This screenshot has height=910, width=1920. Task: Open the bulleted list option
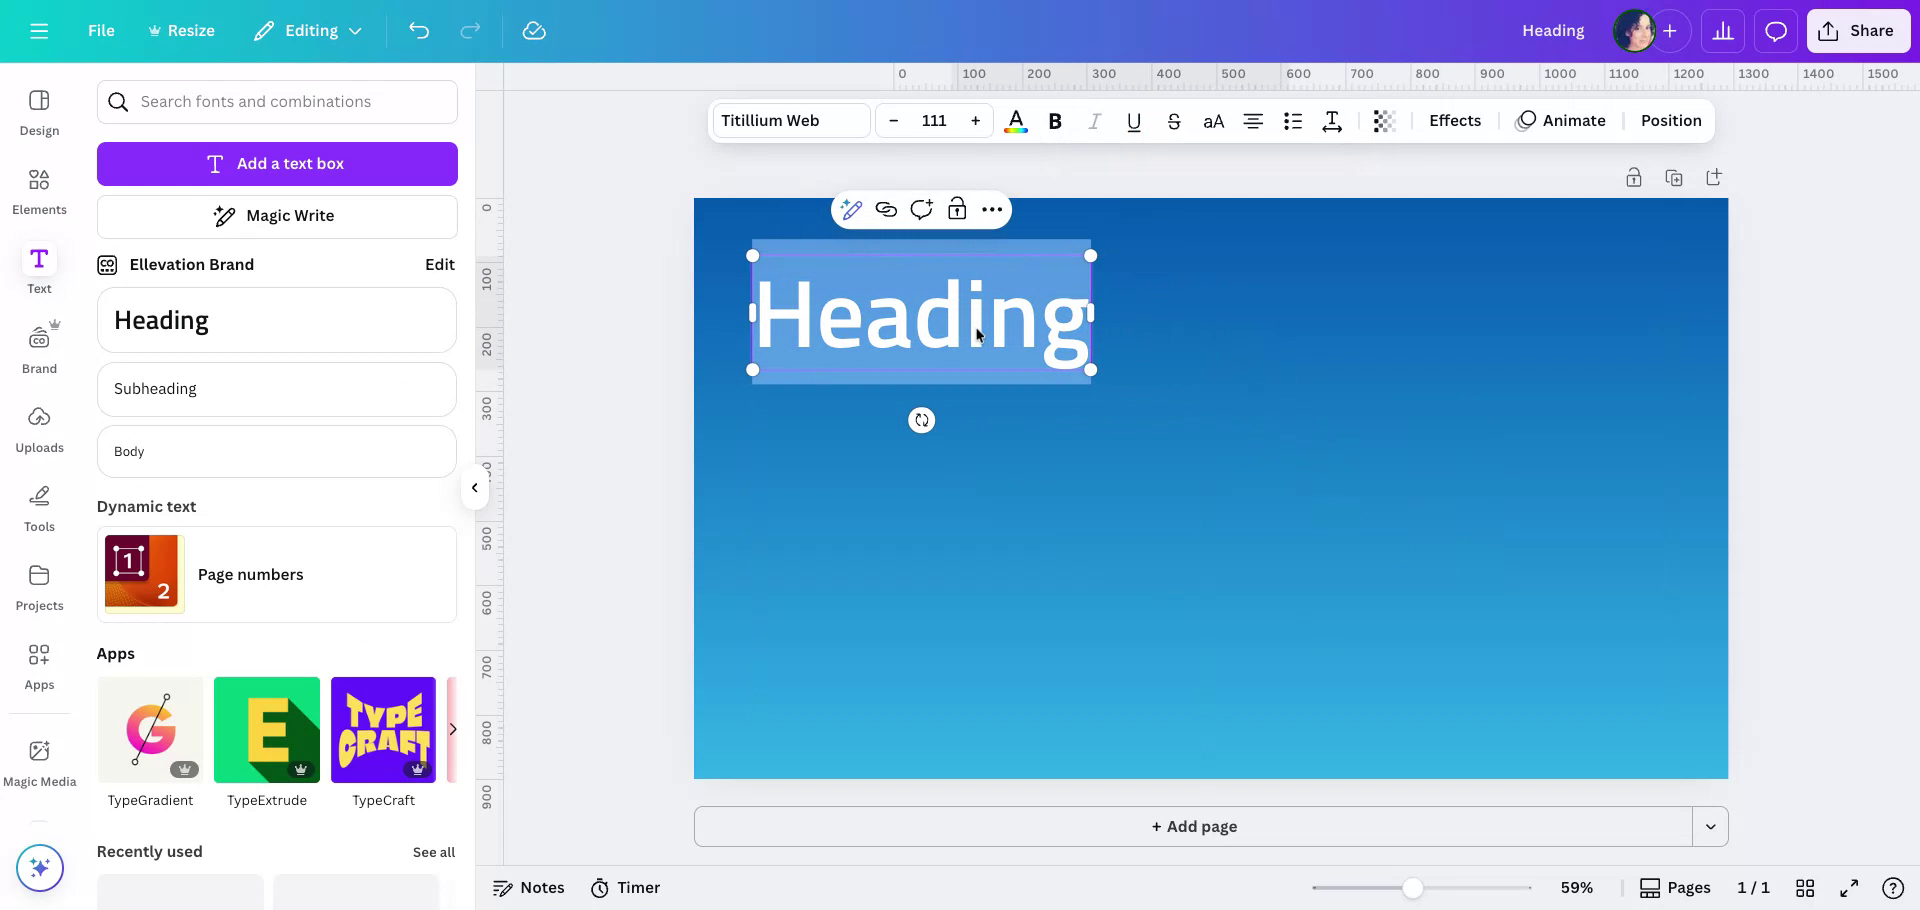pyautogui.click(x=1292, y=120)
